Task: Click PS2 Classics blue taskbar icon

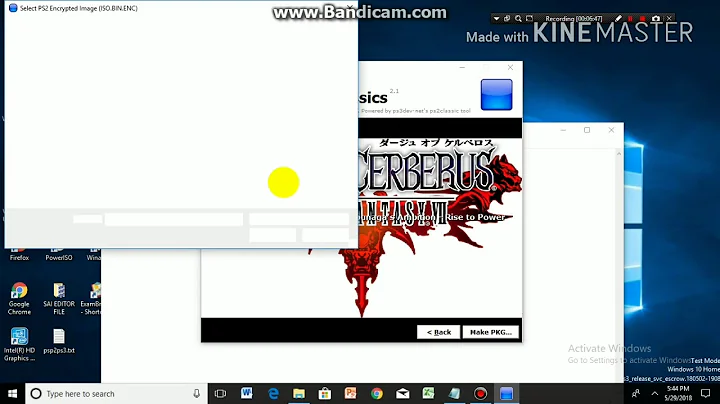Action: pyautogui.click(x=506, y=393)
